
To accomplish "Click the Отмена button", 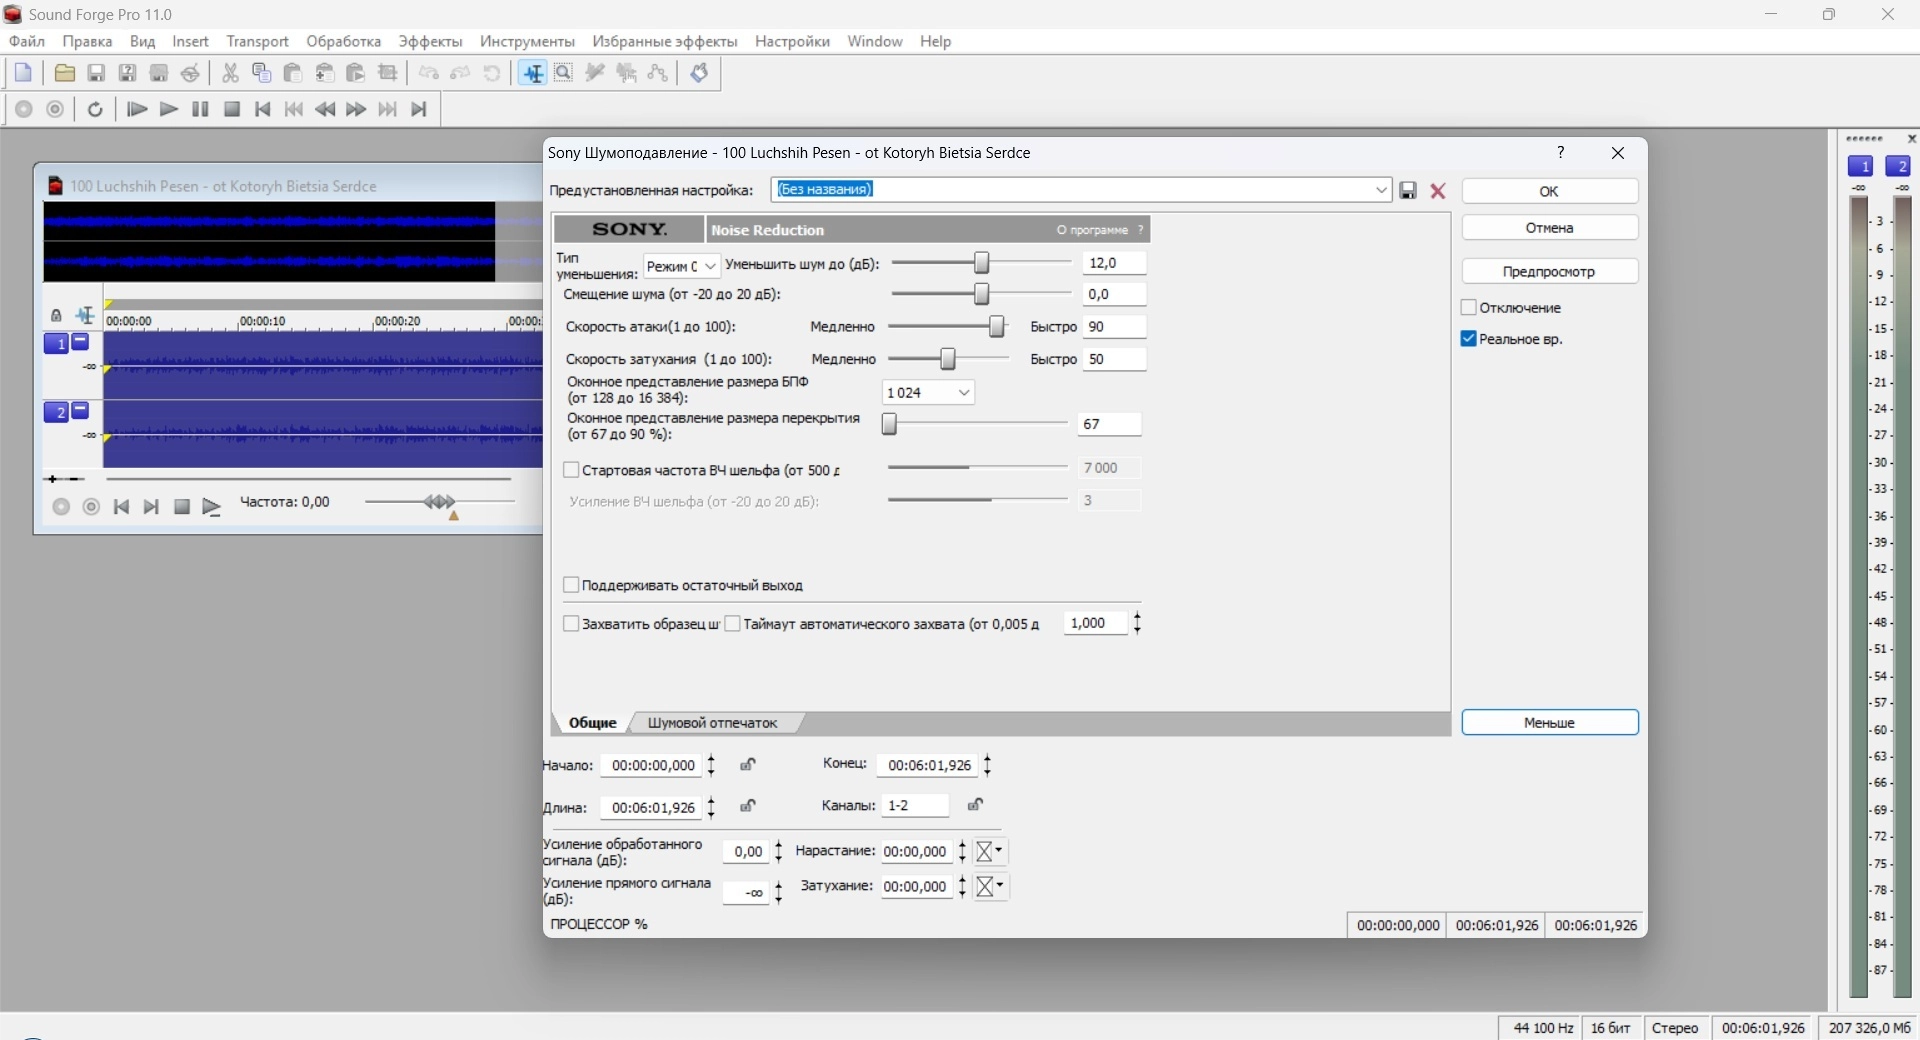I will [1549, 228].
